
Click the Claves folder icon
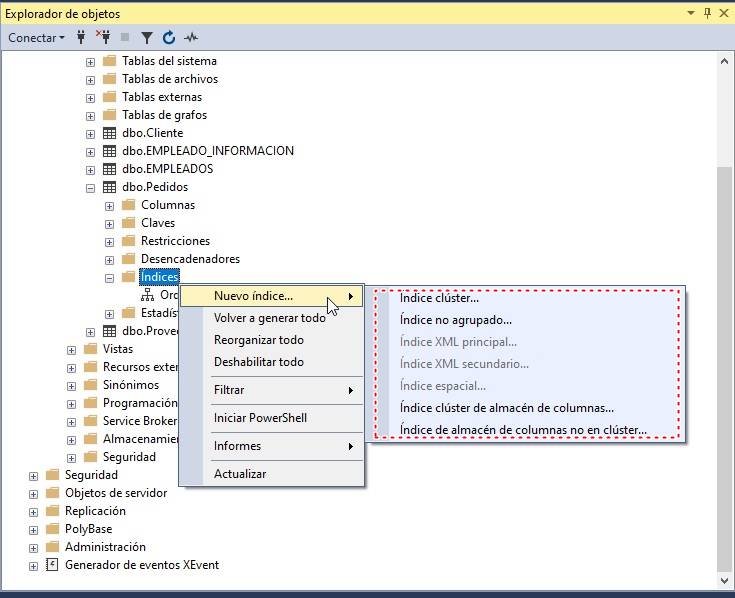(128, 223)
